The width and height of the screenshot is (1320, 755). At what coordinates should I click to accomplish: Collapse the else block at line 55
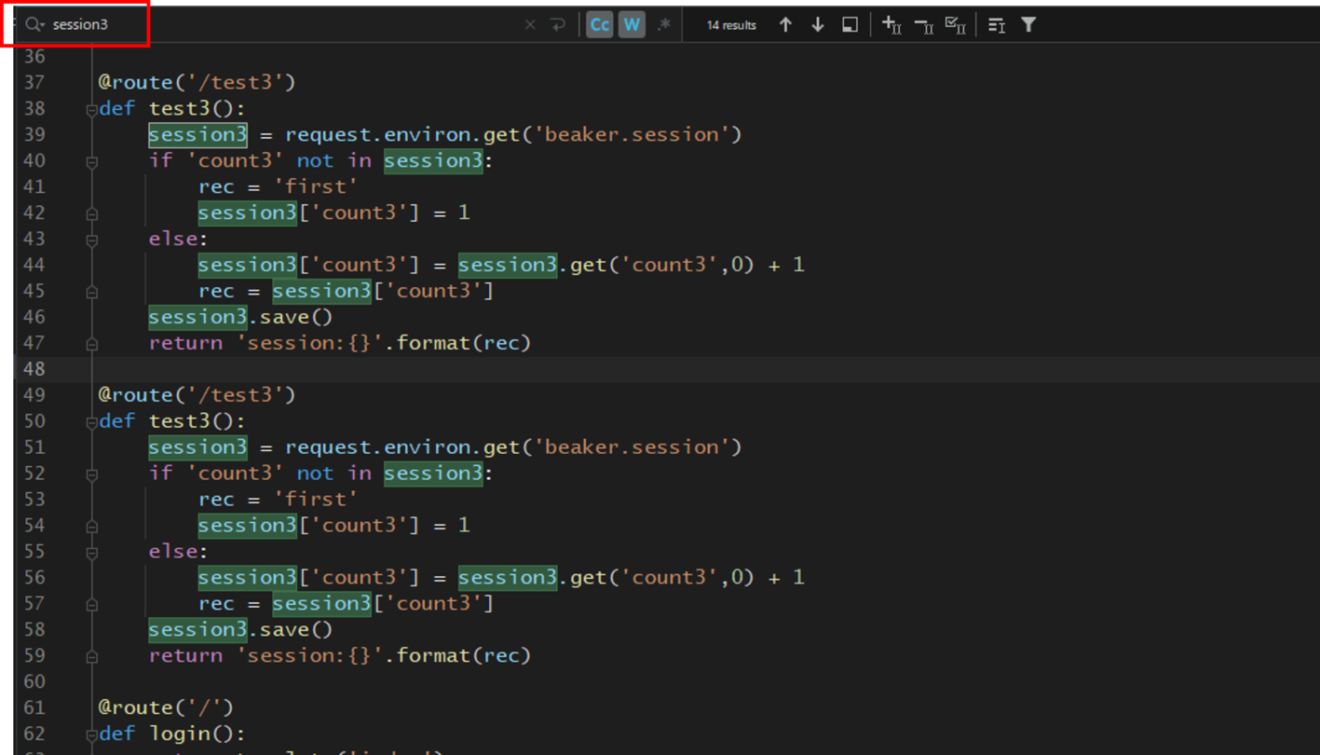[91, 552]
